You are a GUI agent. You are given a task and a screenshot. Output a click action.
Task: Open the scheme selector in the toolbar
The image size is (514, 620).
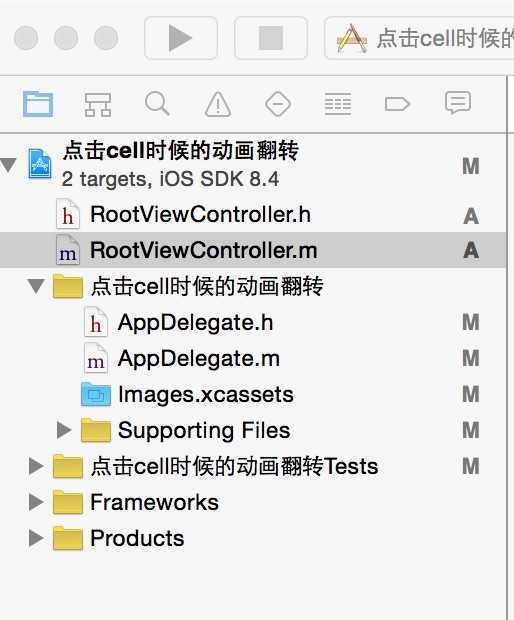click(x=419, y=38)
